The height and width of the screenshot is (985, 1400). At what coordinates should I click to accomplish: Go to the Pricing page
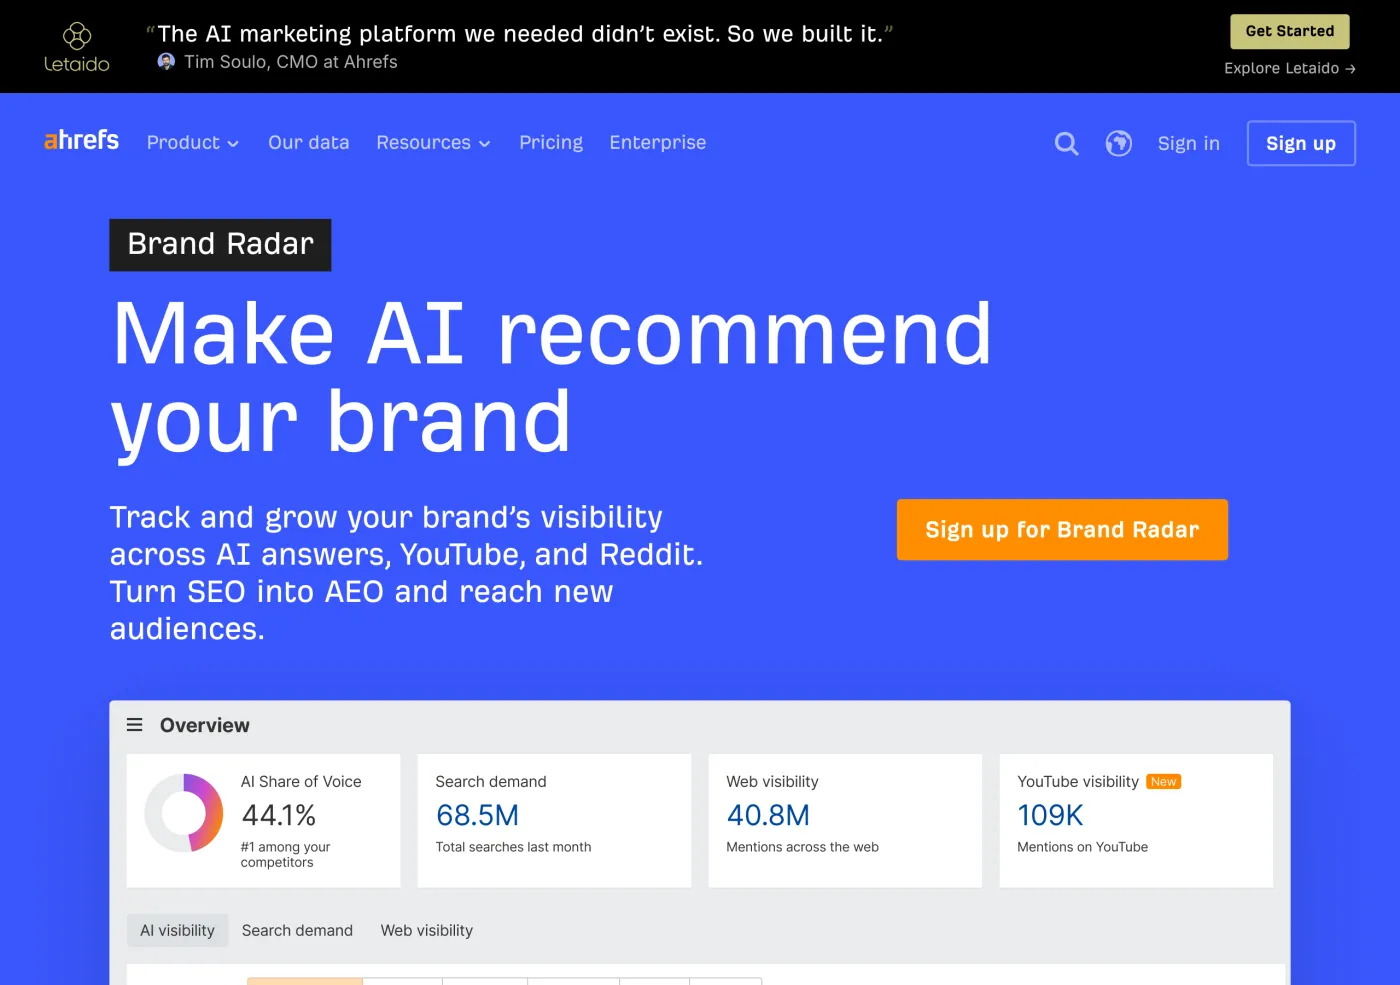(x=551, y=143)
